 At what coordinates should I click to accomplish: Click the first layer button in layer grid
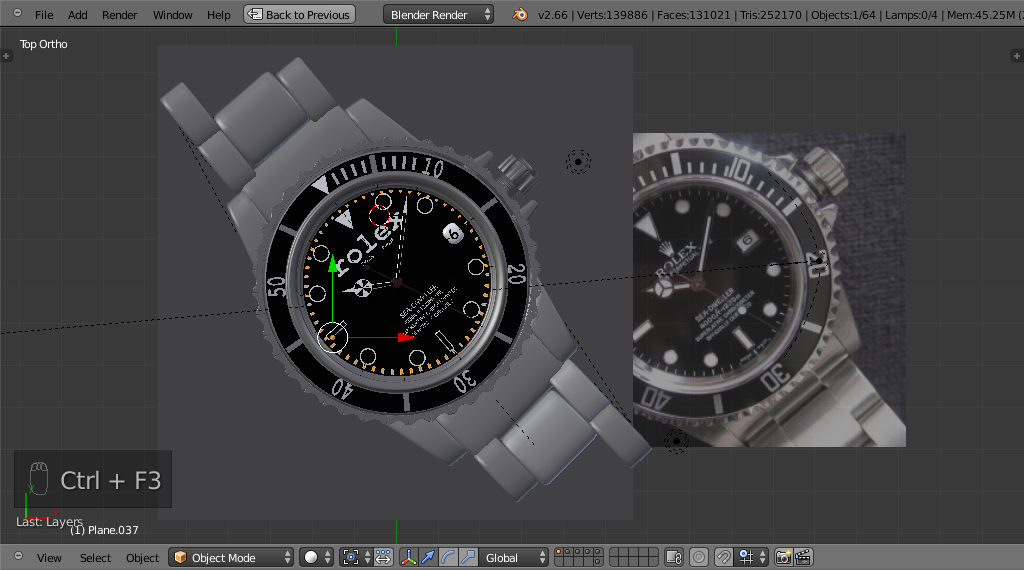click(x=559, y=553)
